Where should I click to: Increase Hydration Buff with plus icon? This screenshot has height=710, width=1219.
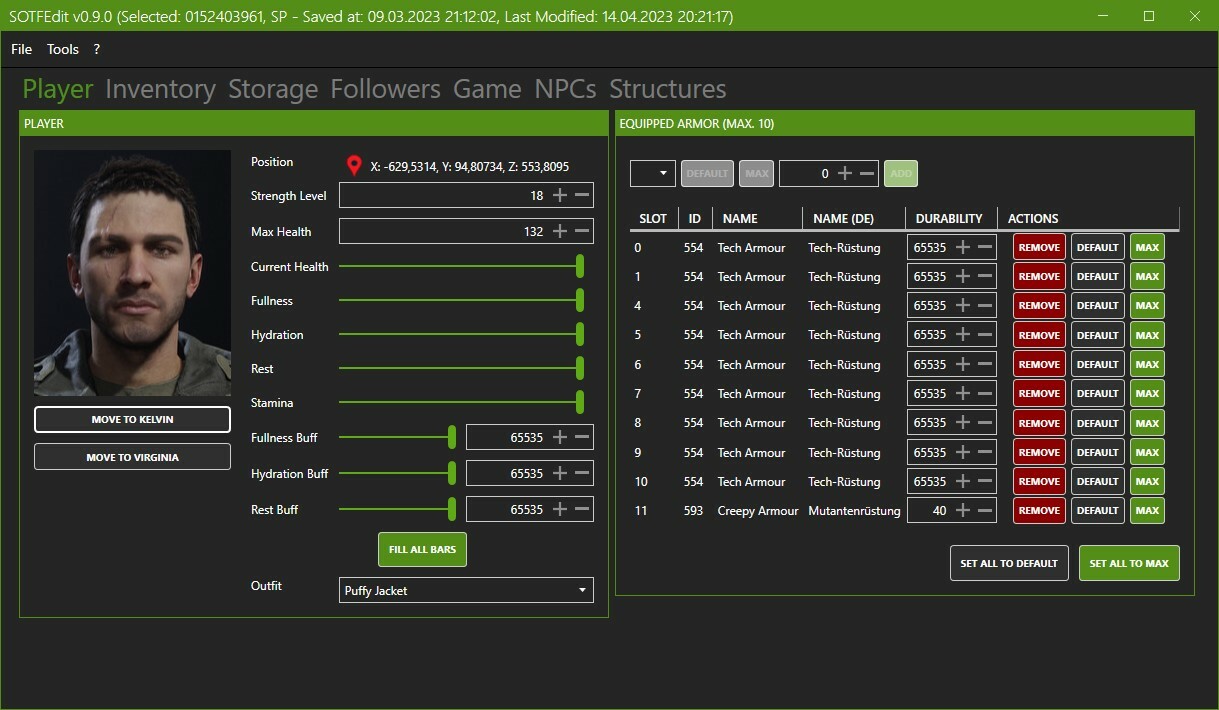coord(560,473)
